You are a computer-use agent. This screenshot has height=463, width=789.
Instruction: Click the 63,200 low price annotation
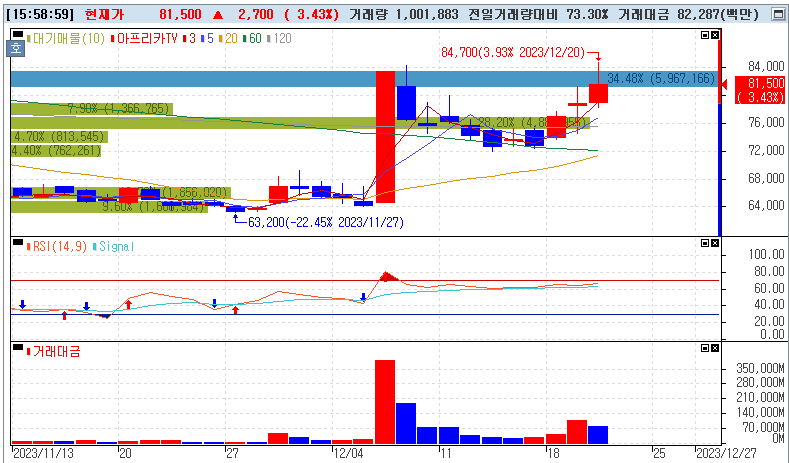point(326,222)
